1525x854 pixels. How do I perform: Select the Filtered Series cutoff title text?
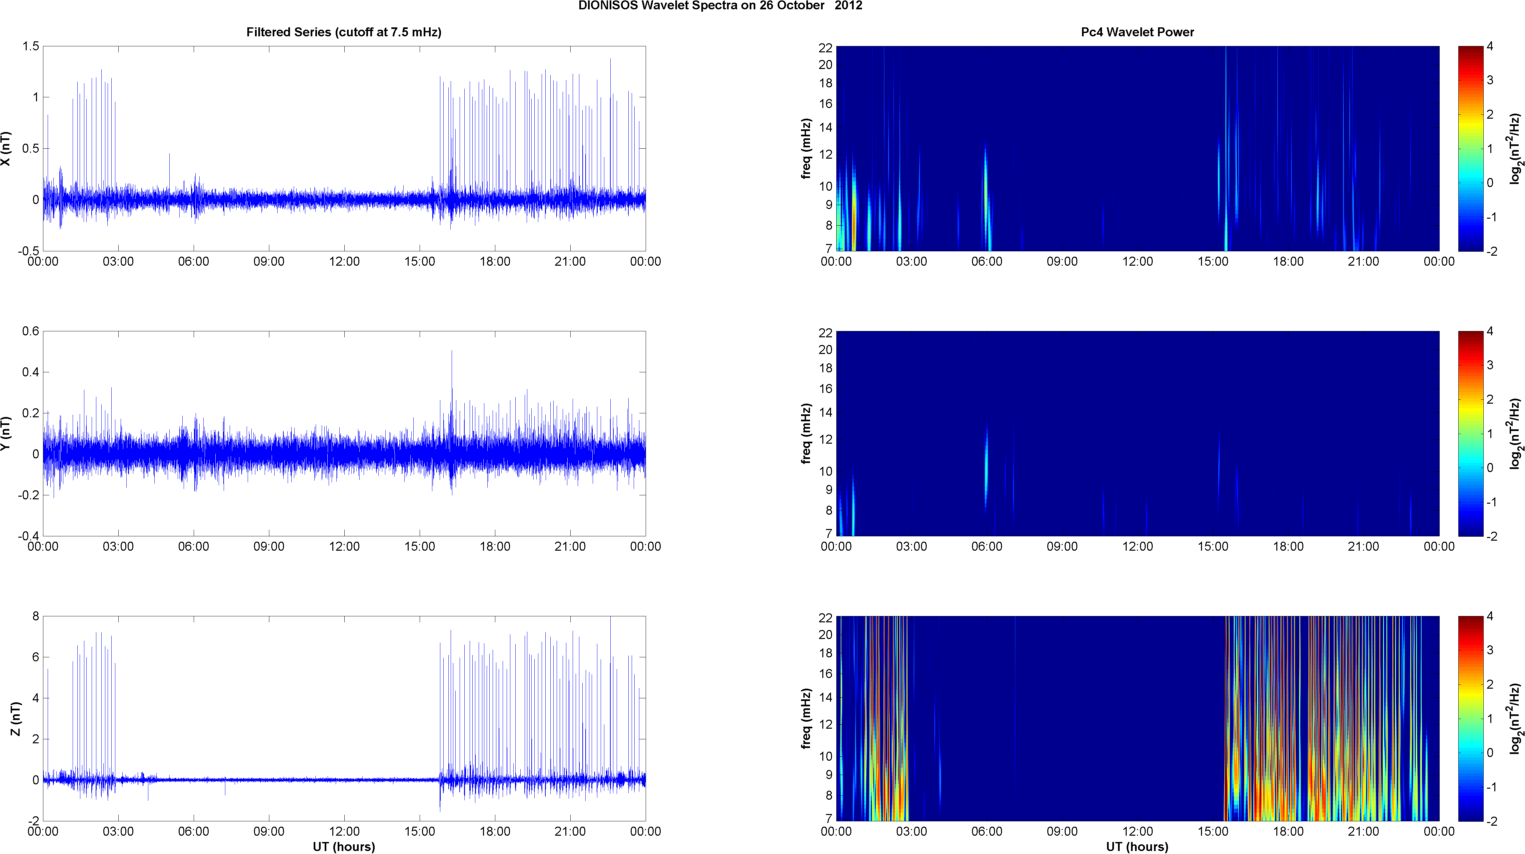coord(344,32)
